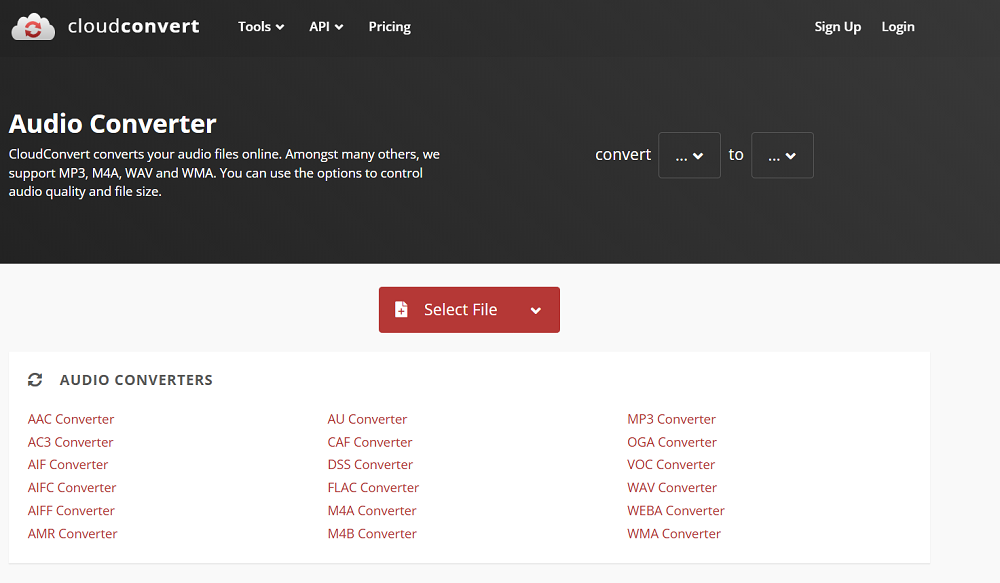Image resolution: width=1000 pixels, height=583 pixels.
Task: Click the Audio Converter page heading
Action: [x=112, y=124]
